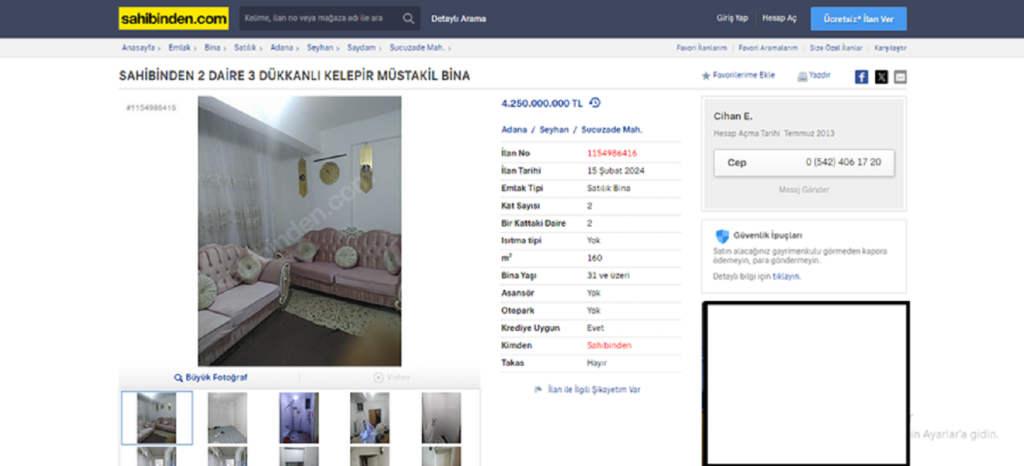
Task: Go to Emlak in breadcrumb
Action: (x=180, y=48)
